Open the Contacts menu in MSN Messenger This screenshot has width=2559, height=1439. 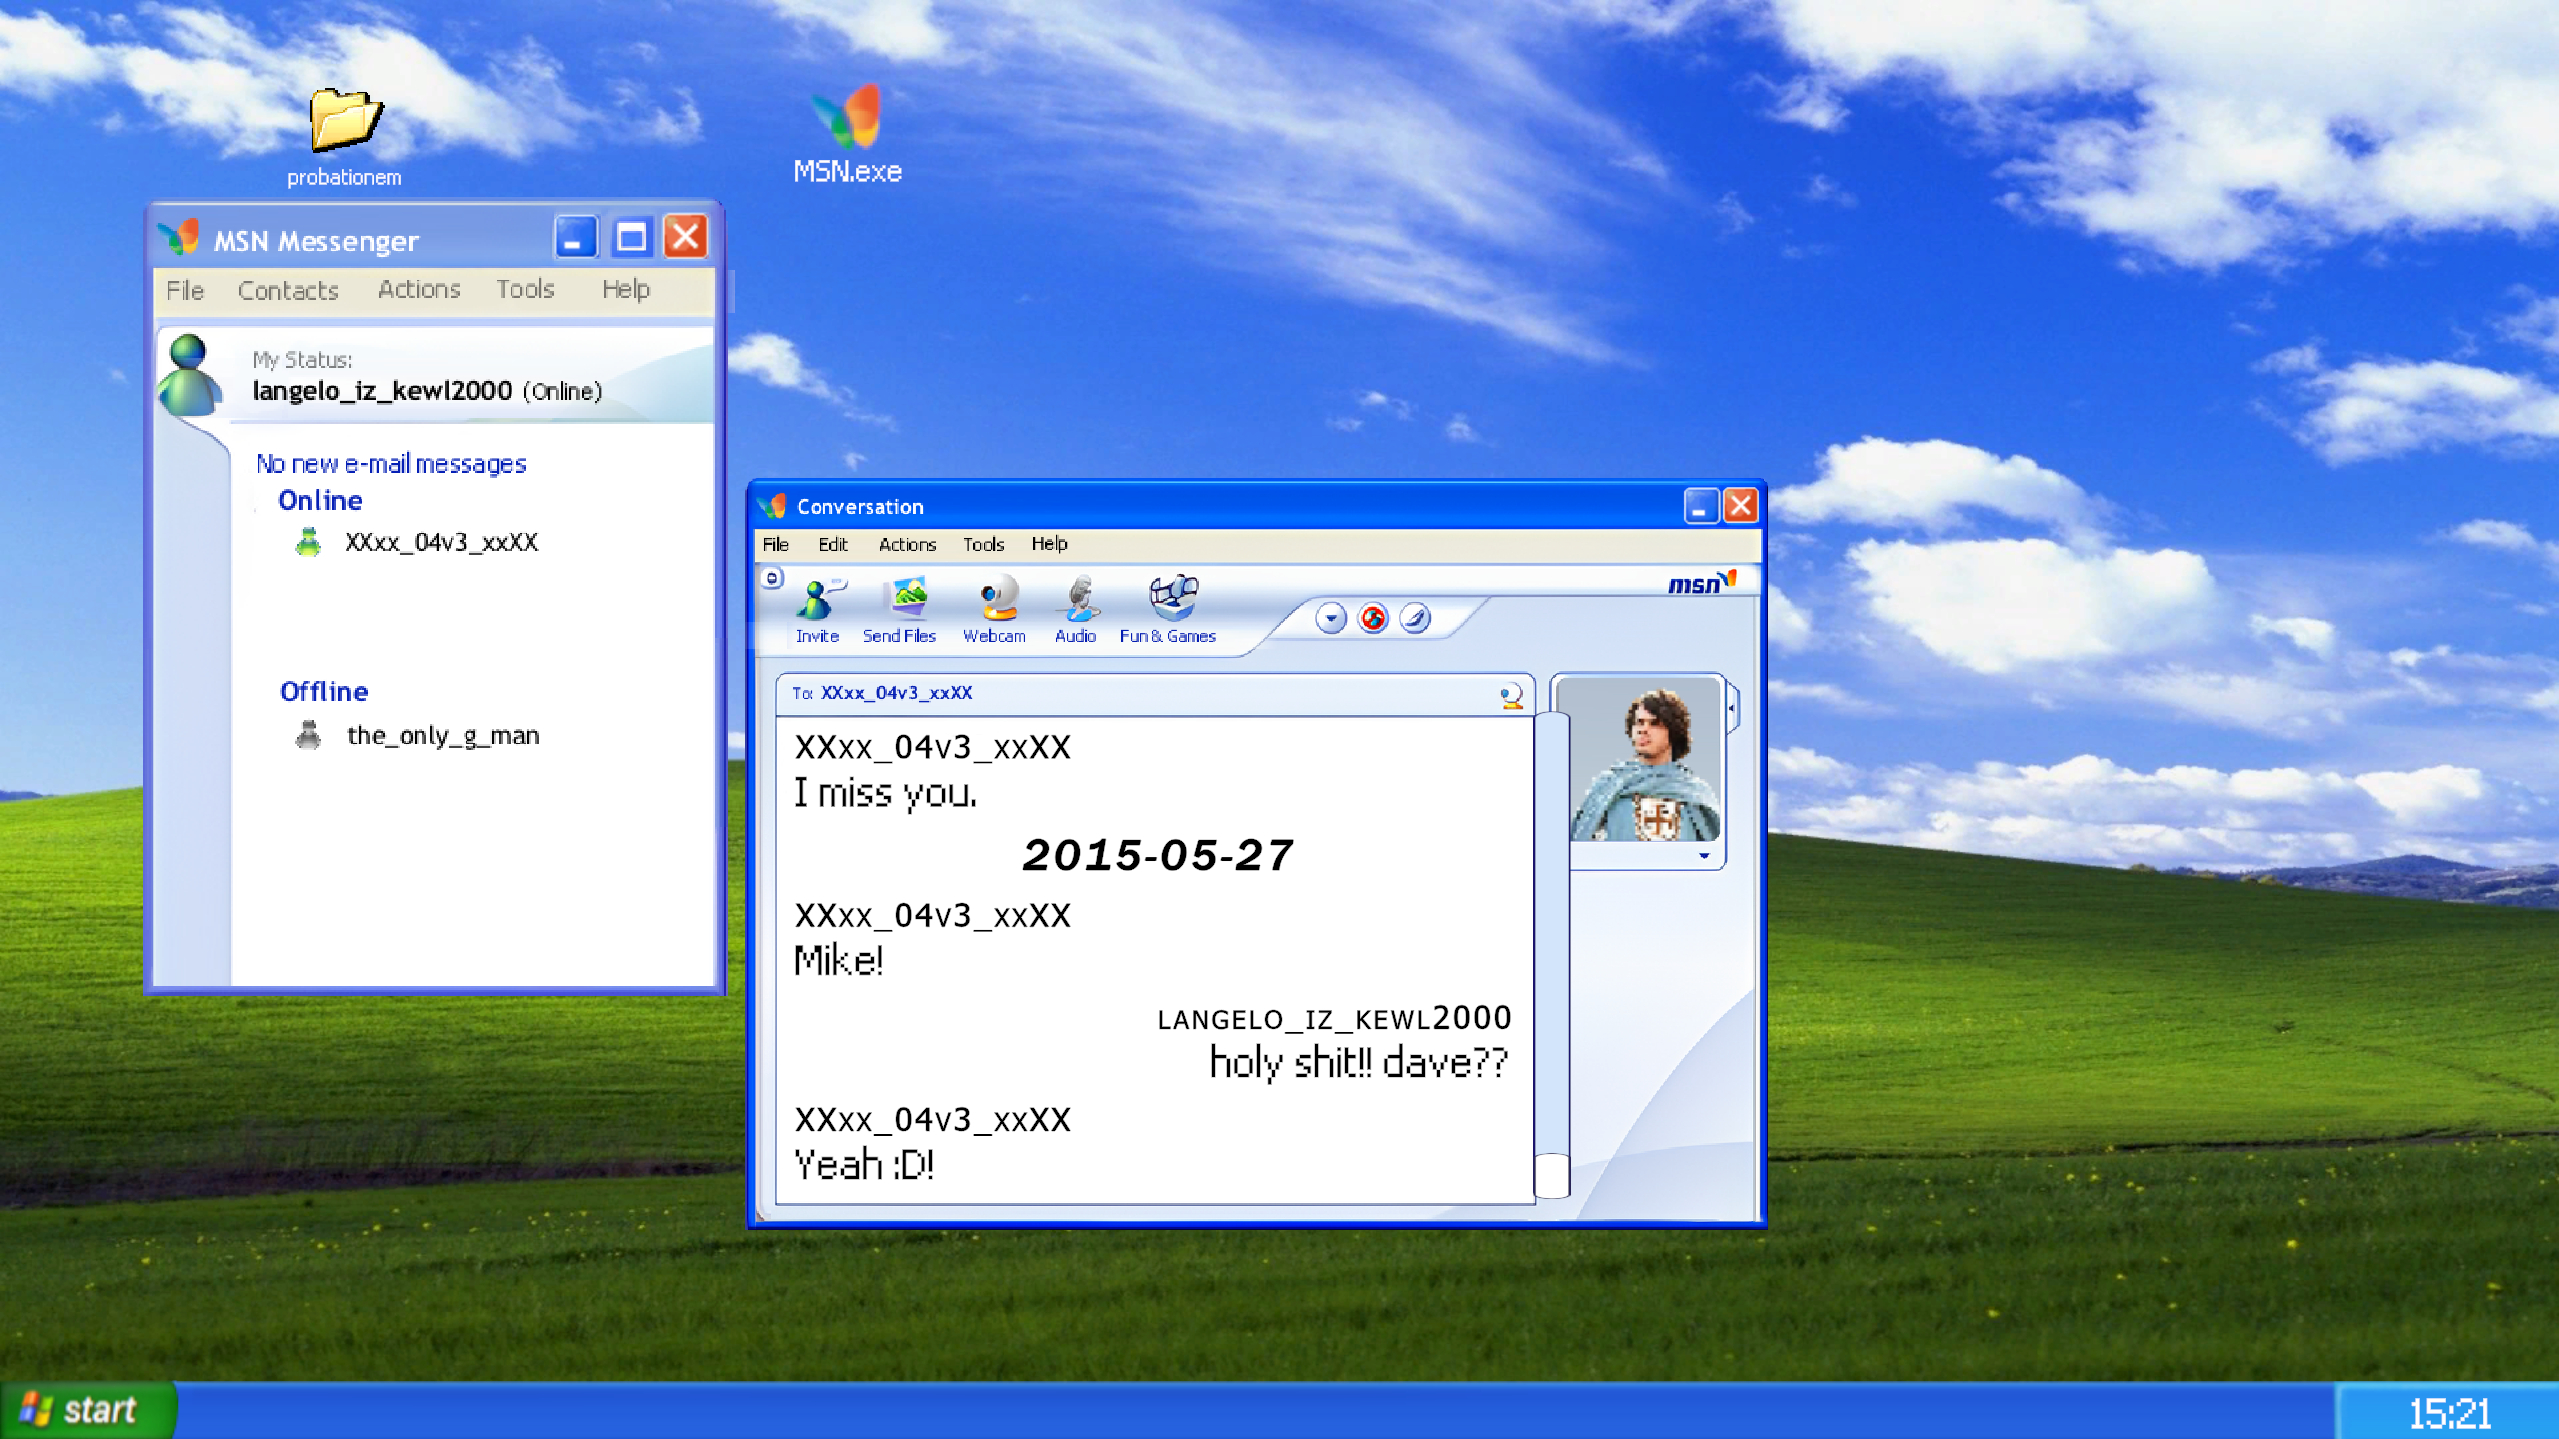288,290
